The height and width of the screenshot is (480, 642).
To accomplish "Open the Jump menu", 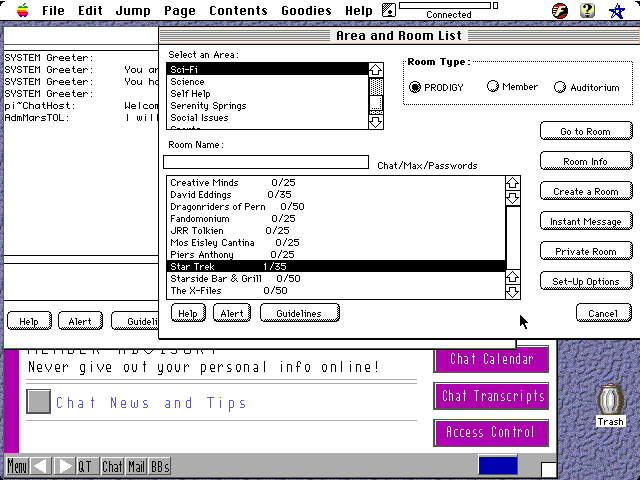I will click(x=133, y=10).
